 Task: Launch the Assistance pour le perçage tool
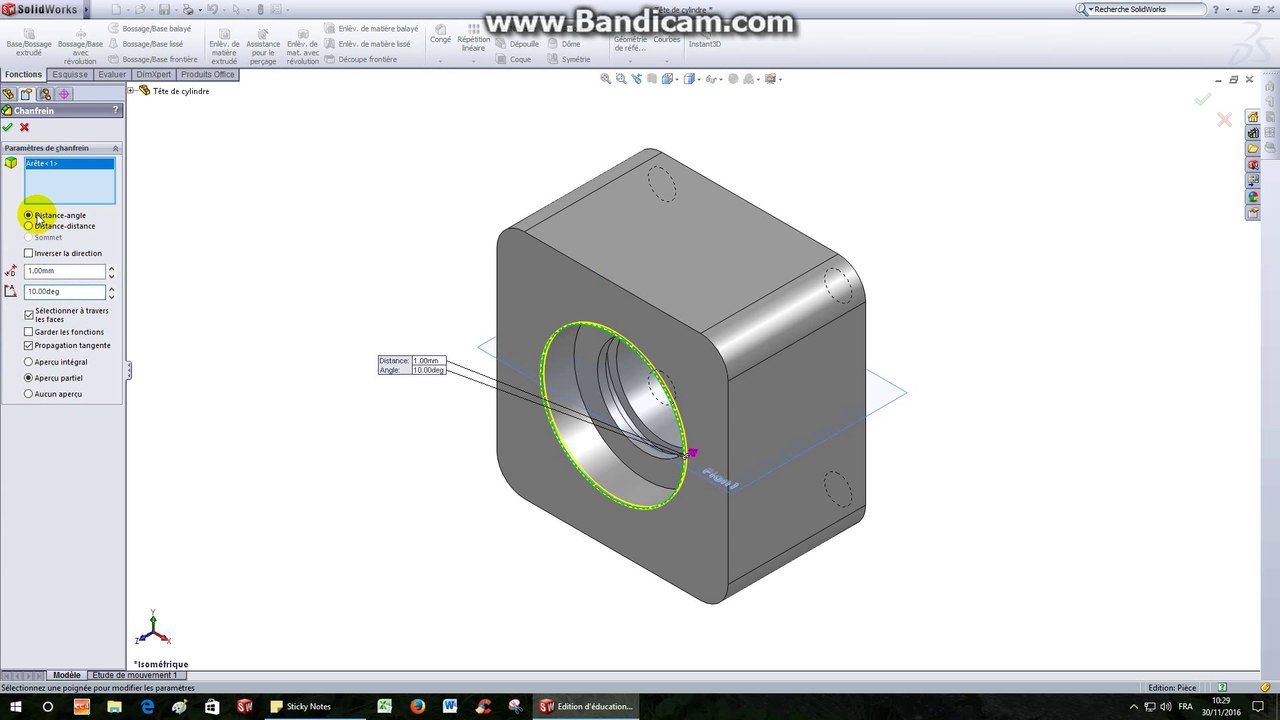(x=263, y=46)
